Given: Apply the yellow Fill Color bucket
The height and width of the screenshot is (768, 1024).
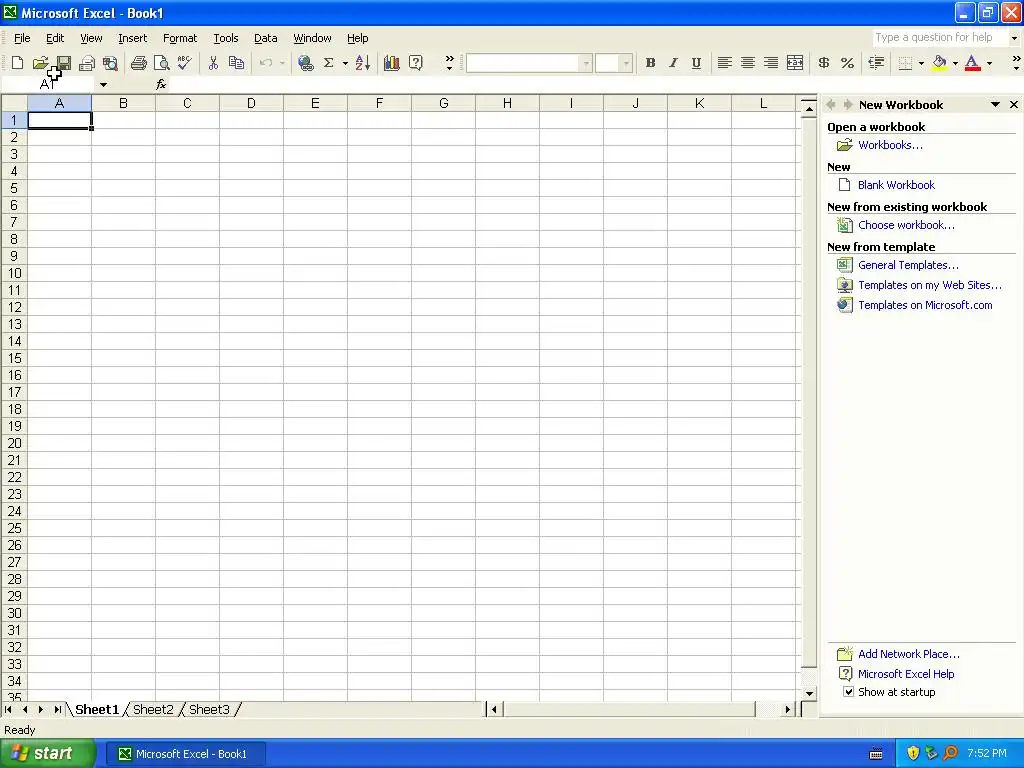Looking at the screenshot, I should pyautogui.click(x=939, y=63).
